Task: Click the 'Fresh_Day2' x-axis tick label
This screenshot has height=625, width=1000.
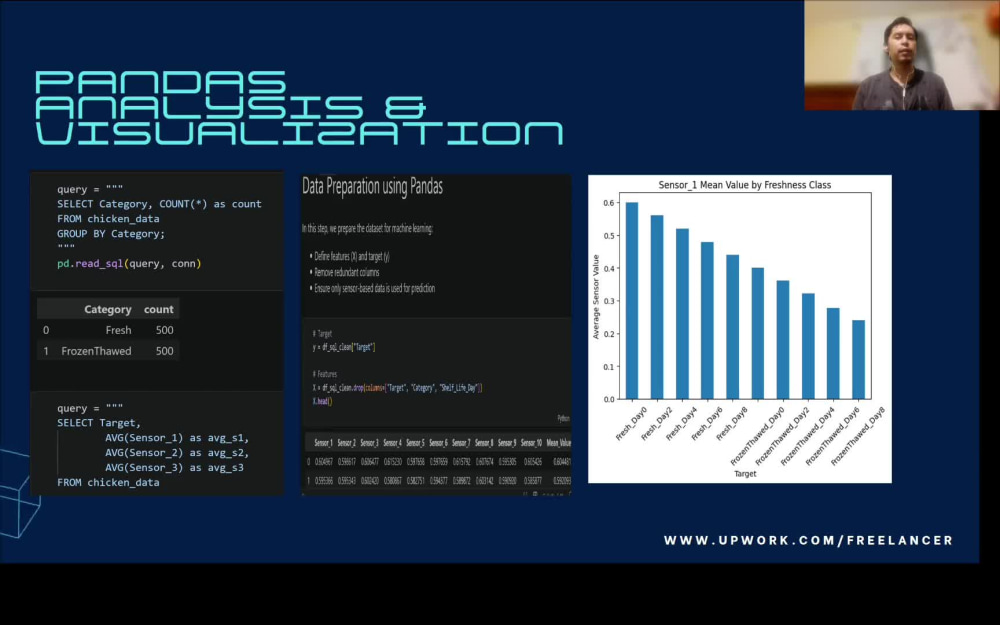Action: pos(656,423)
